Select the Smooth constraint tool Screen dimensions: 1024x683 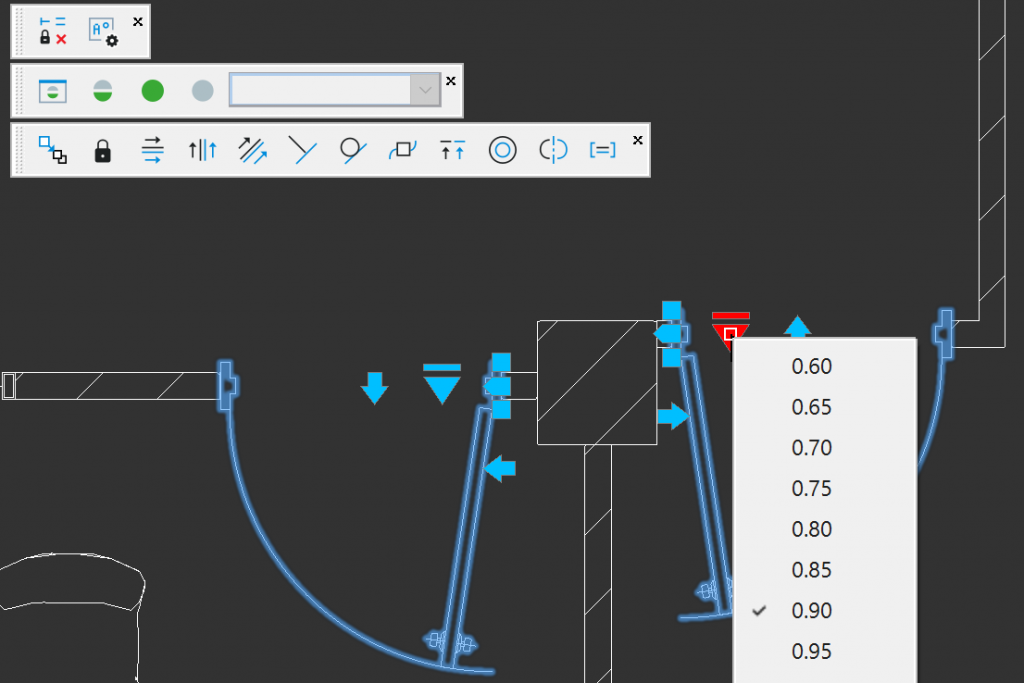pyautogui.click(x=403, y=150)
